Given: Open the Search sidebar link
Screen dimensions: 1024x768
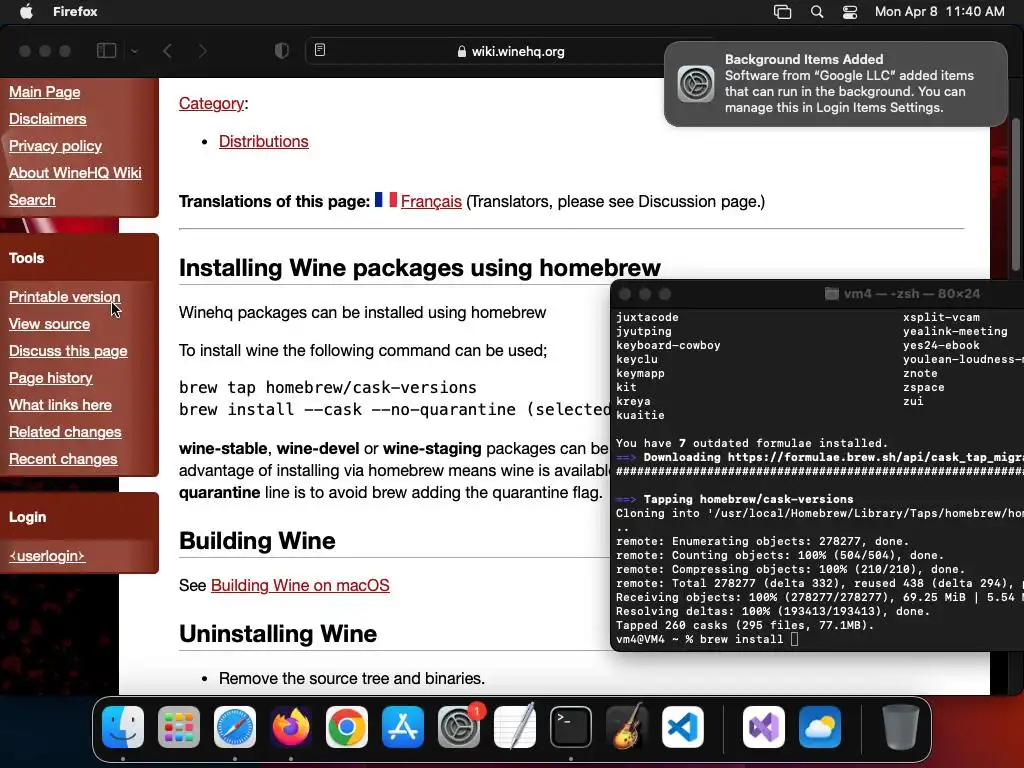Looking at the screenshot, I should pyautogui.click(x=31, y=200).
